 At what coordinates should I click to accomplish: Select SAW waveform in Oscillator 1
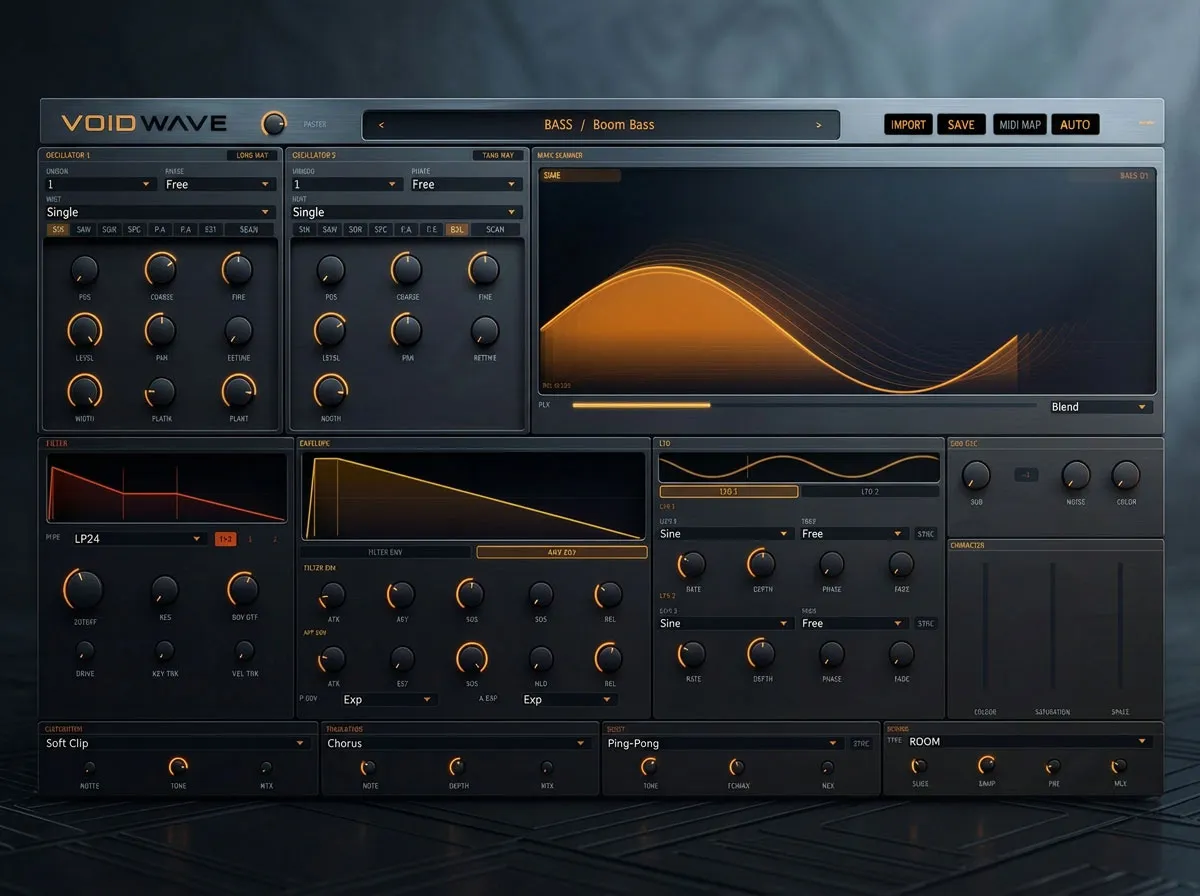[84, 229]
